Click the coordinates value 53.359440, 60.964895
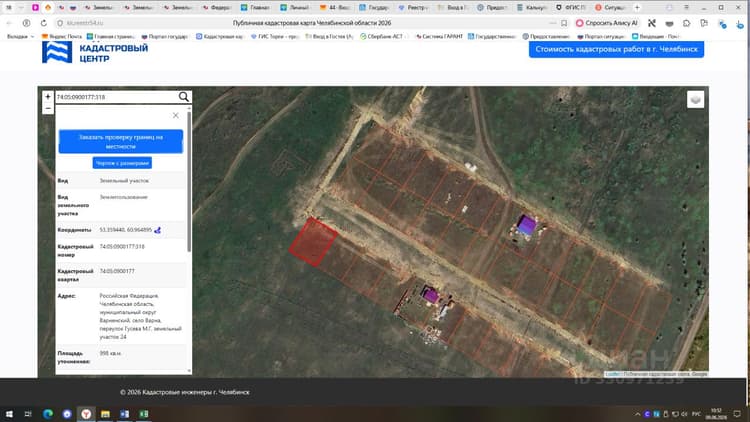Viewport: 750px width, 422px height. coord(125,230)
